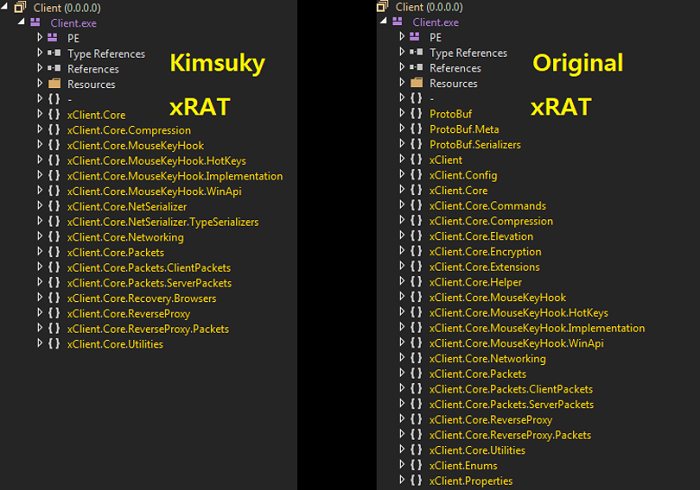Screen dimensions: 700x490
Task: Select xClient.Core.Packets in left panel
Action: (116, 252)
